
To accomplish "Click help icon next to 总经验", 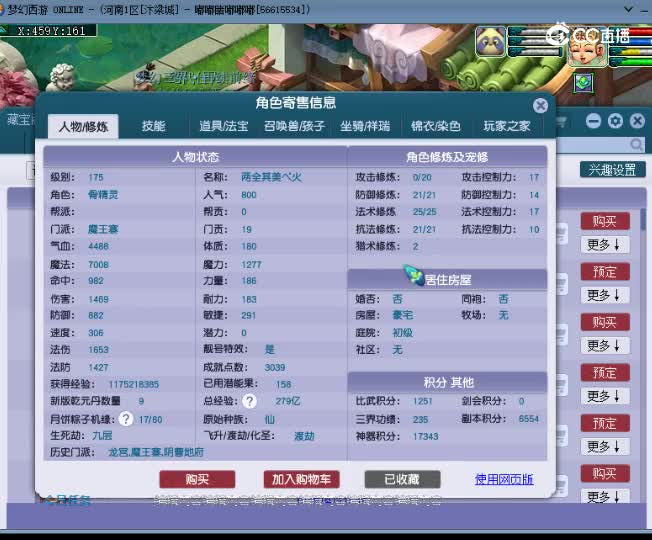I will [249, 401].
